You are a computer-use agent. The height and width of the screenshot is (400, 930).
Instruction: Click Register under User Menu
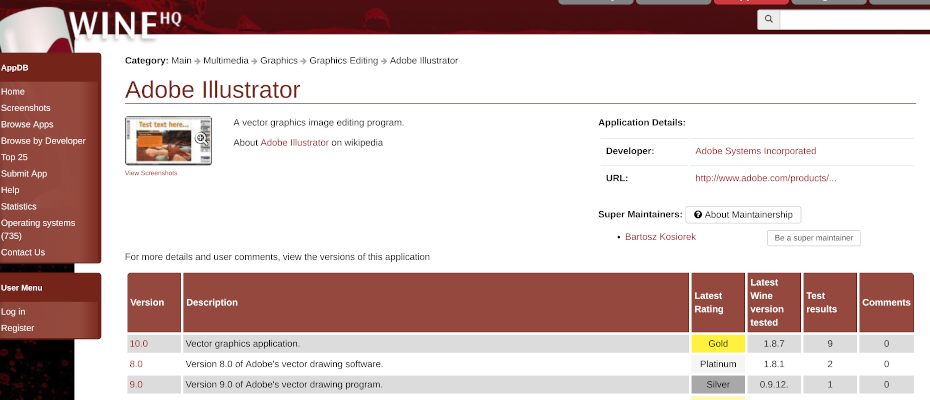(18, 328)
